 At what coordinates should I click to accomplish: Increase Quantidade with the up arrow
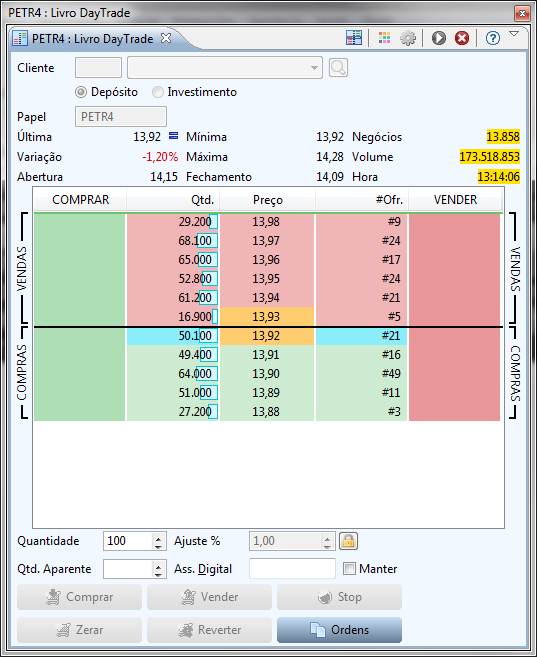point(158,538)
